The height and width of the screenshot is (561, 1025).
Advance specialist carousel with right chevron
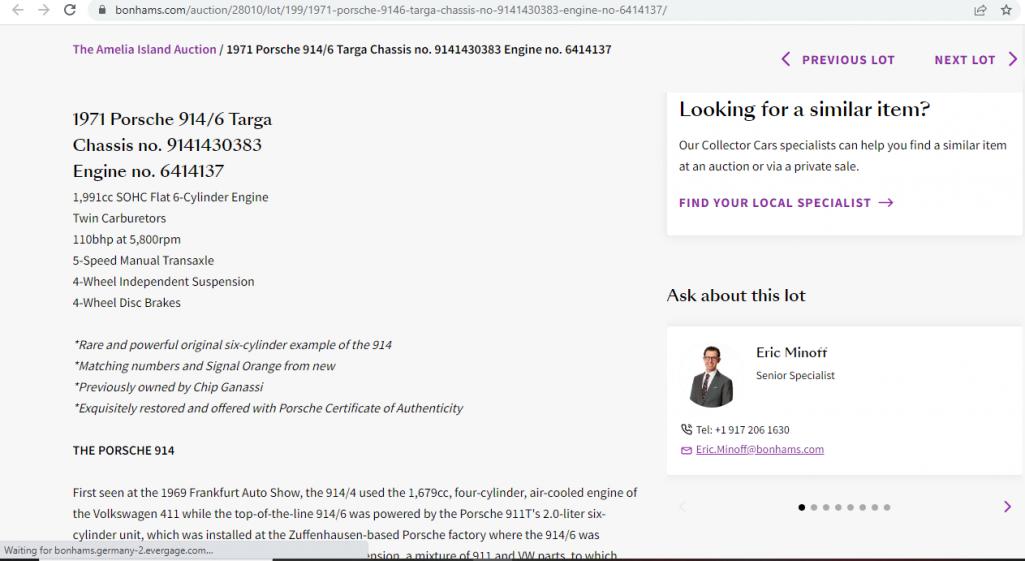pos(1007,507)
